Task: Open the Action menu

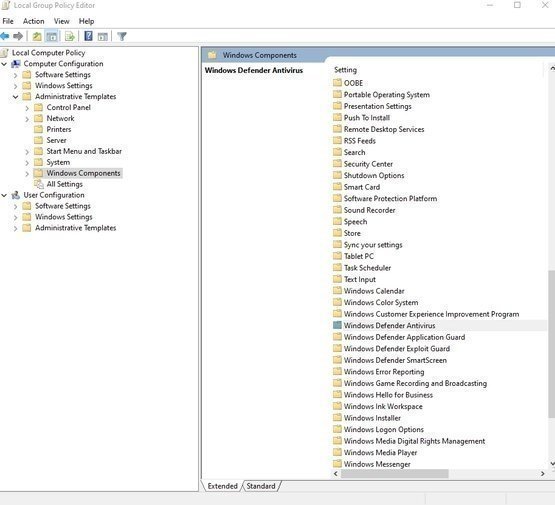Action: [x=34, y=21]
